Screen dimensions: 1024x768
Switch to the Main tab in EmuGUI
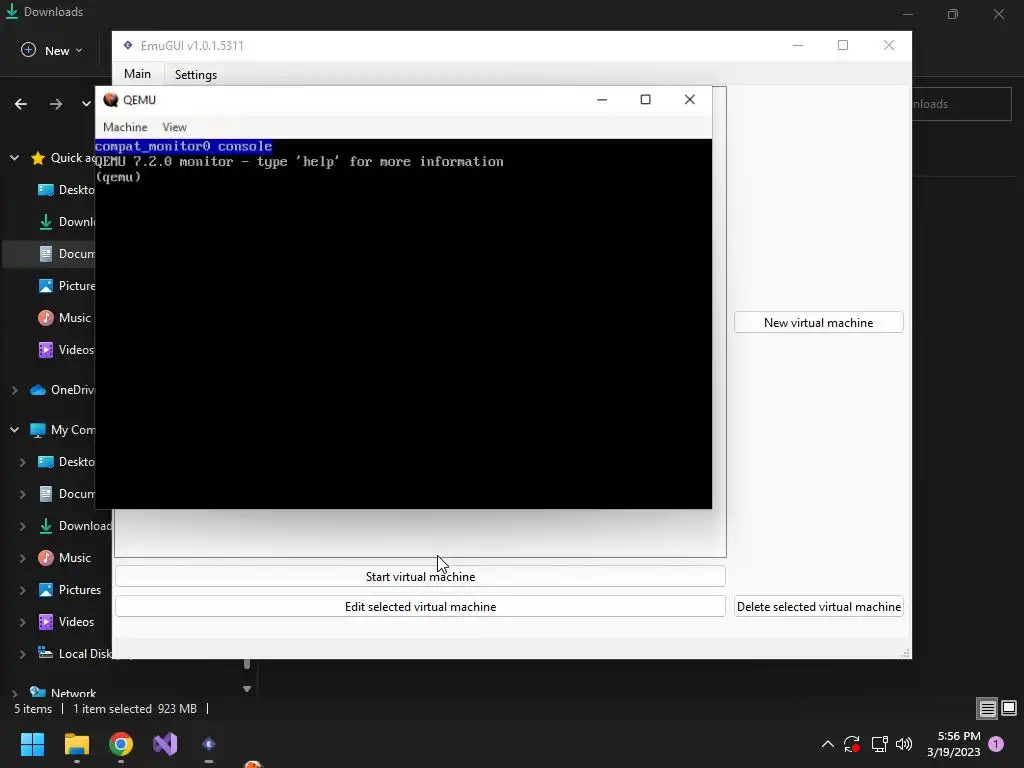(137, 74)
